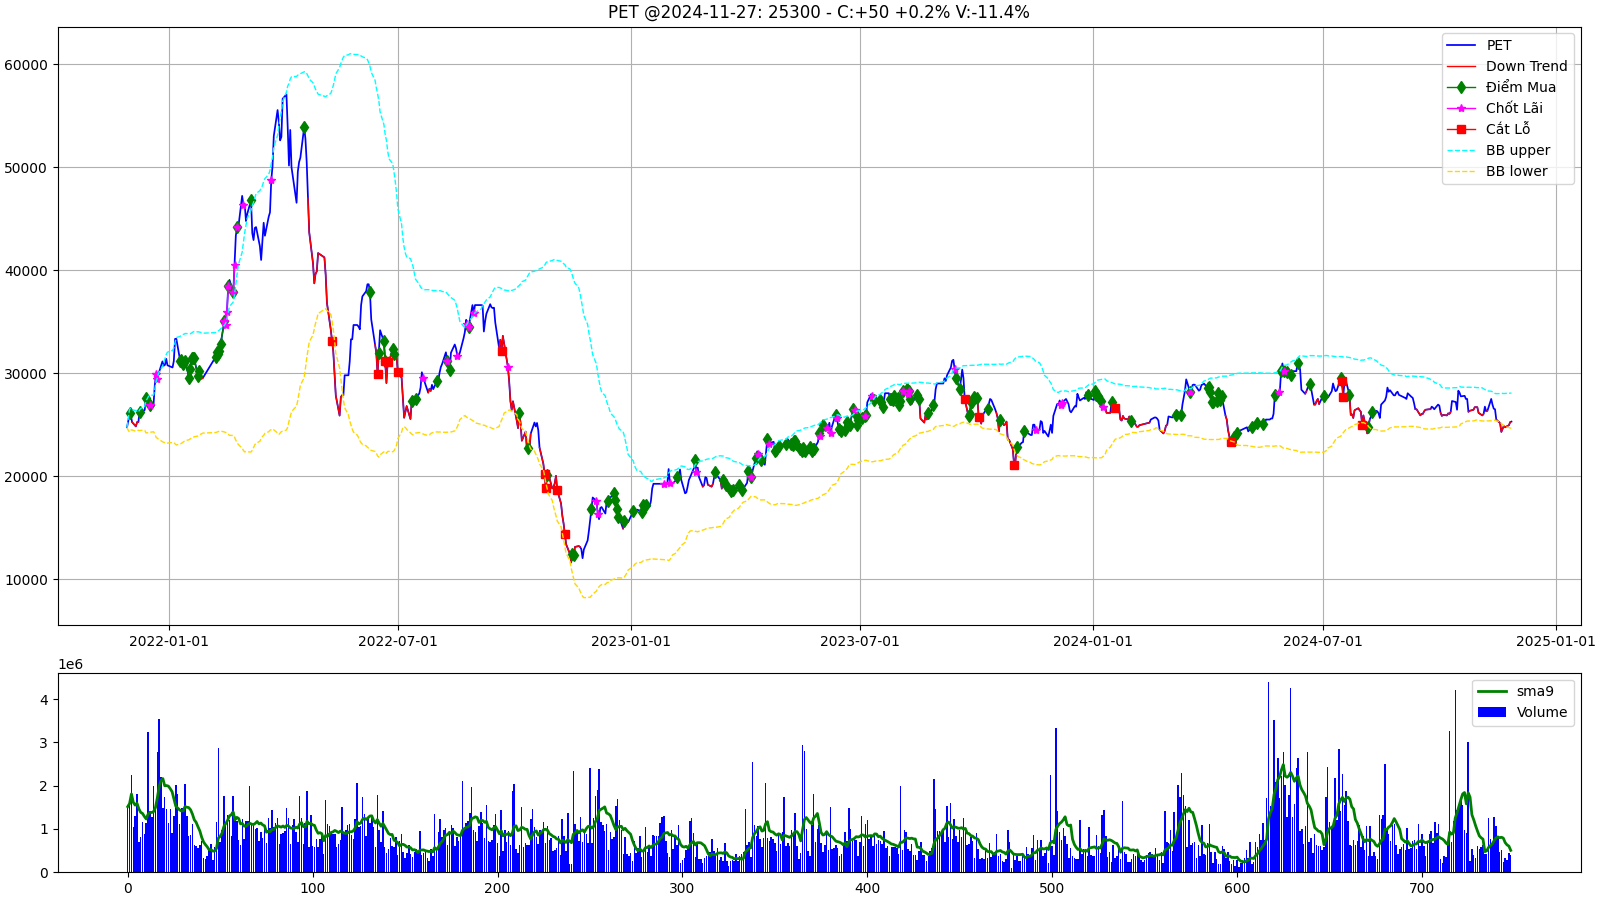
Task: Select the 'Volume' legend label
Action: pos(1542,712)
